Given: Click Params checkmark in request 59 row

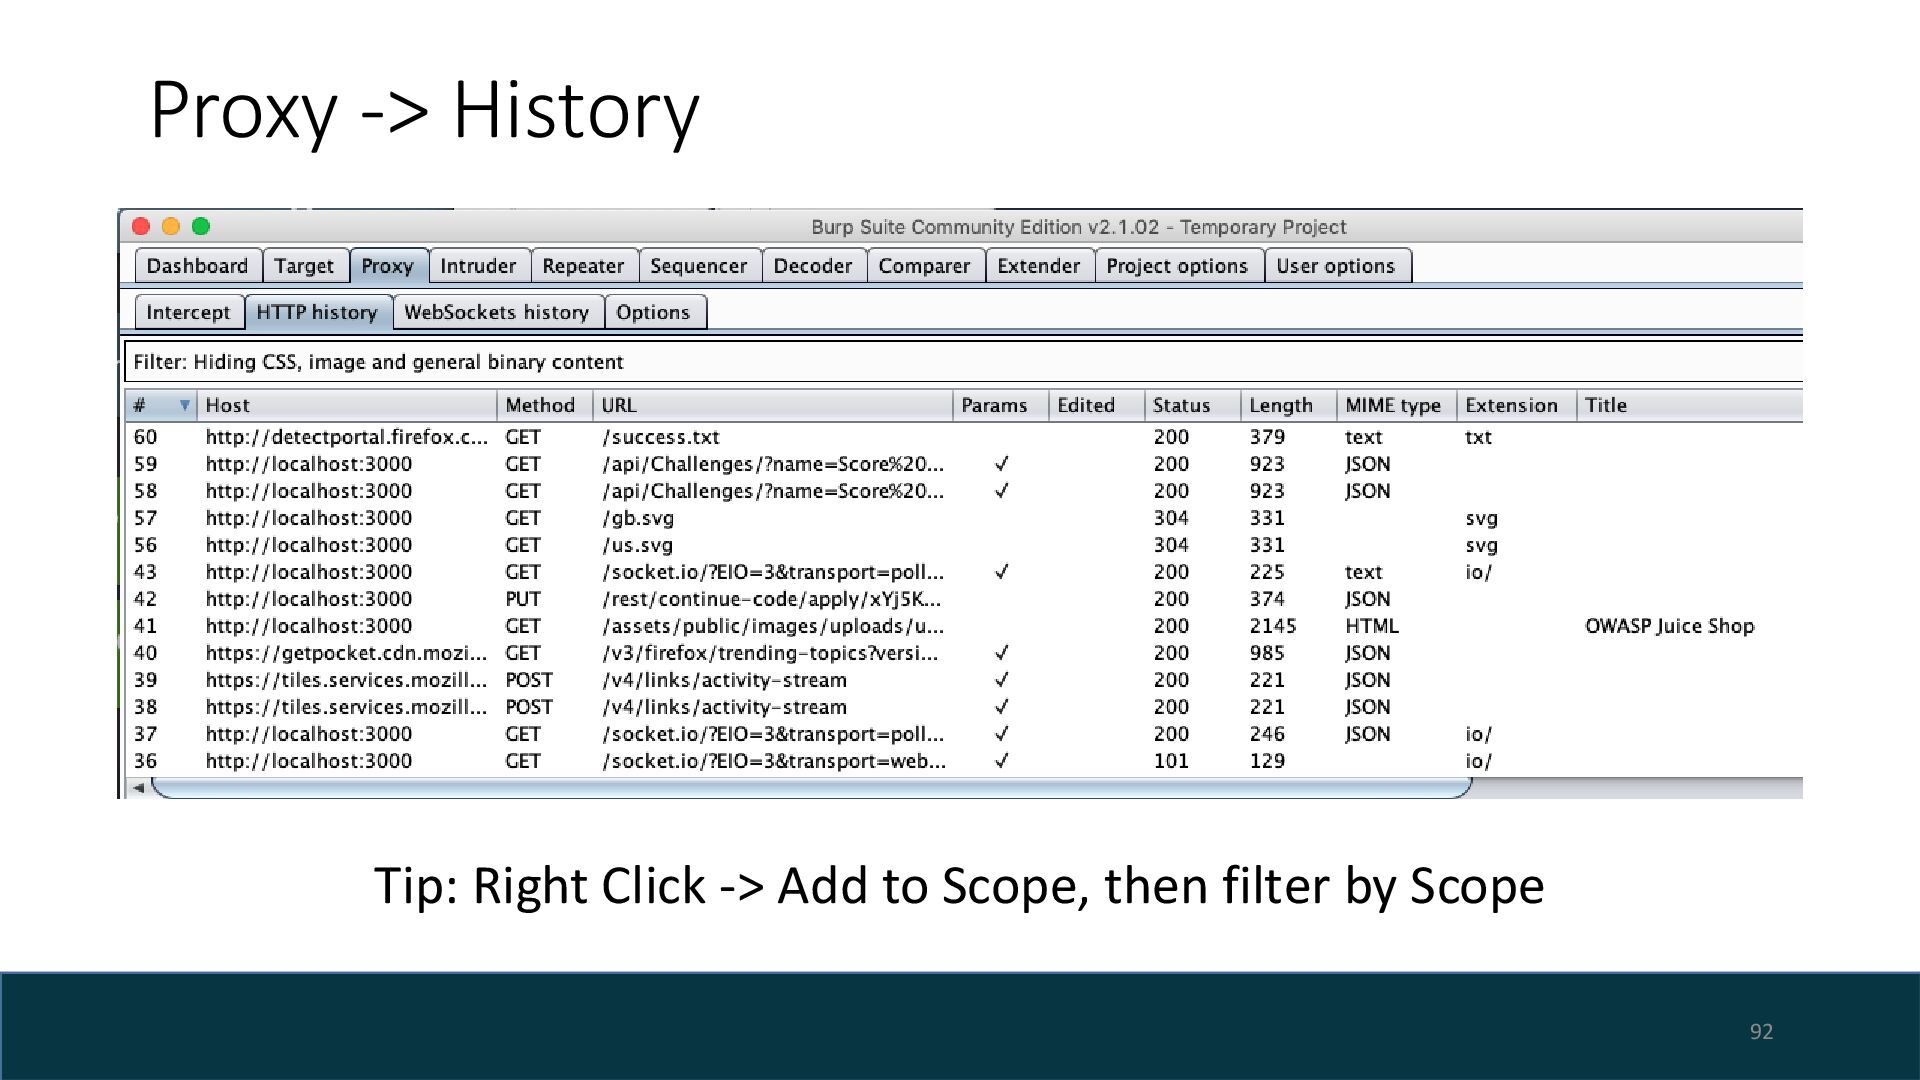Looking at the screenshot, I should click(1002, 464).
